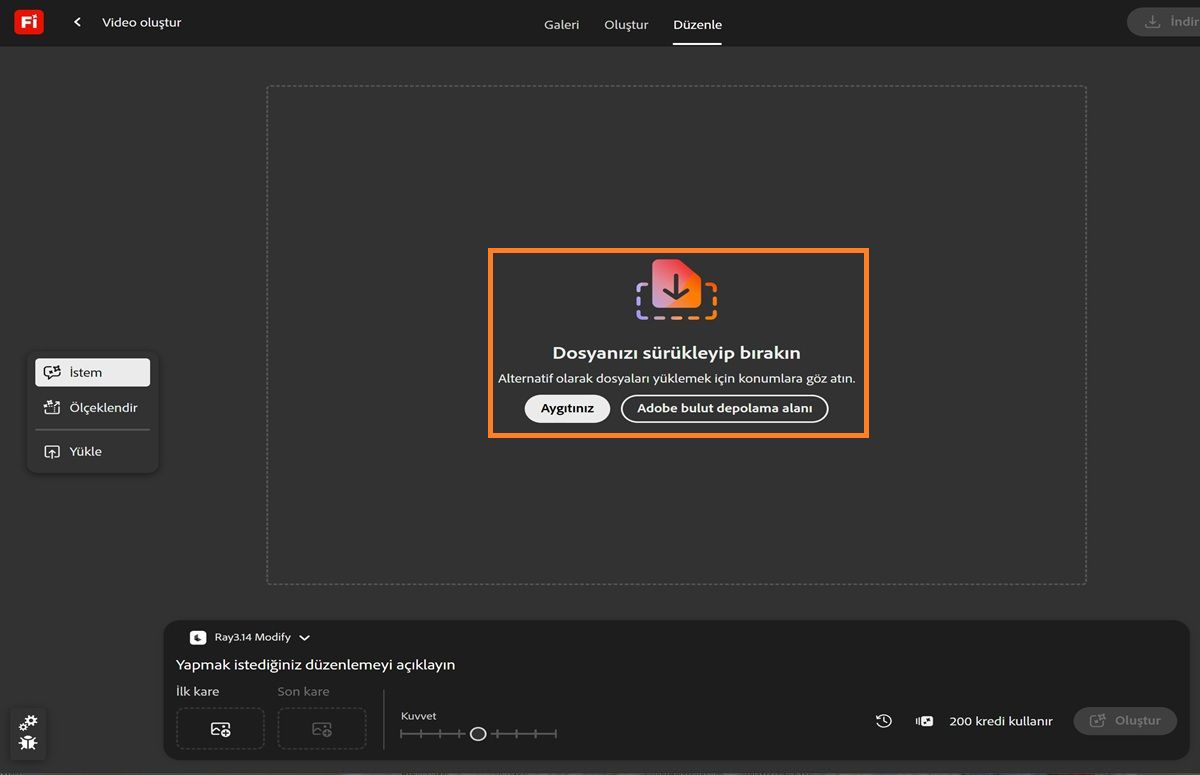Viewport: 1200px width, 775px height.
Task: Switch to the Oluştur tab
Action: tap(626, 24)
